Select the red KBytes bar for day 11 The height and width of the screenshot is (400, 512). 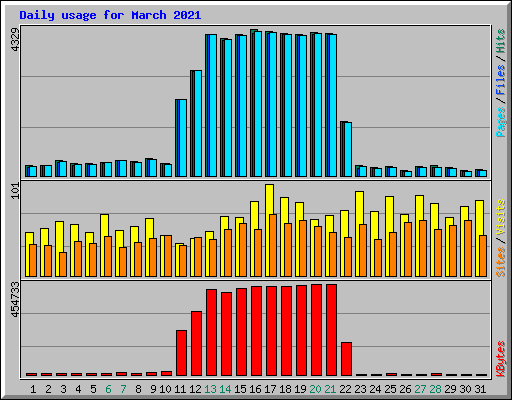pyautogui.click(x=181, y=353)
